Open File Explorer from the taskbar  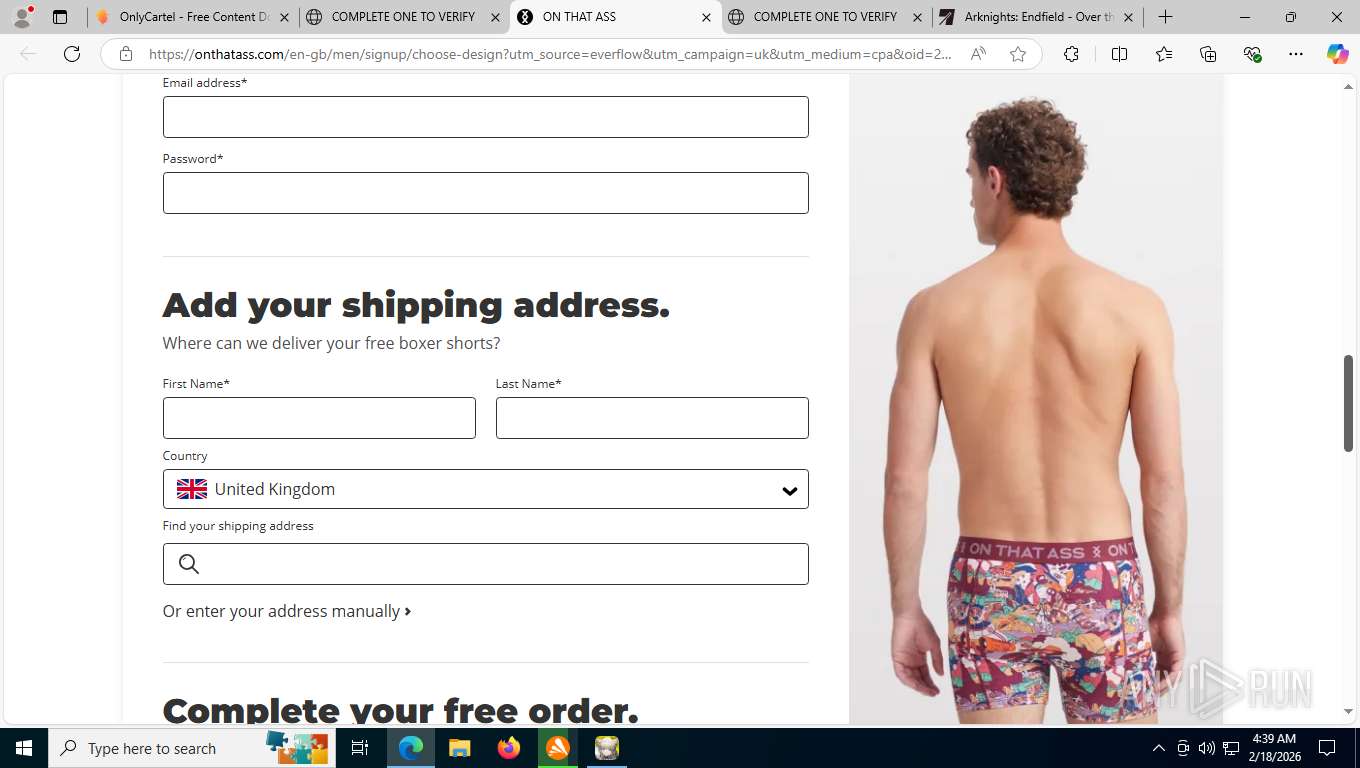(459, 748)
